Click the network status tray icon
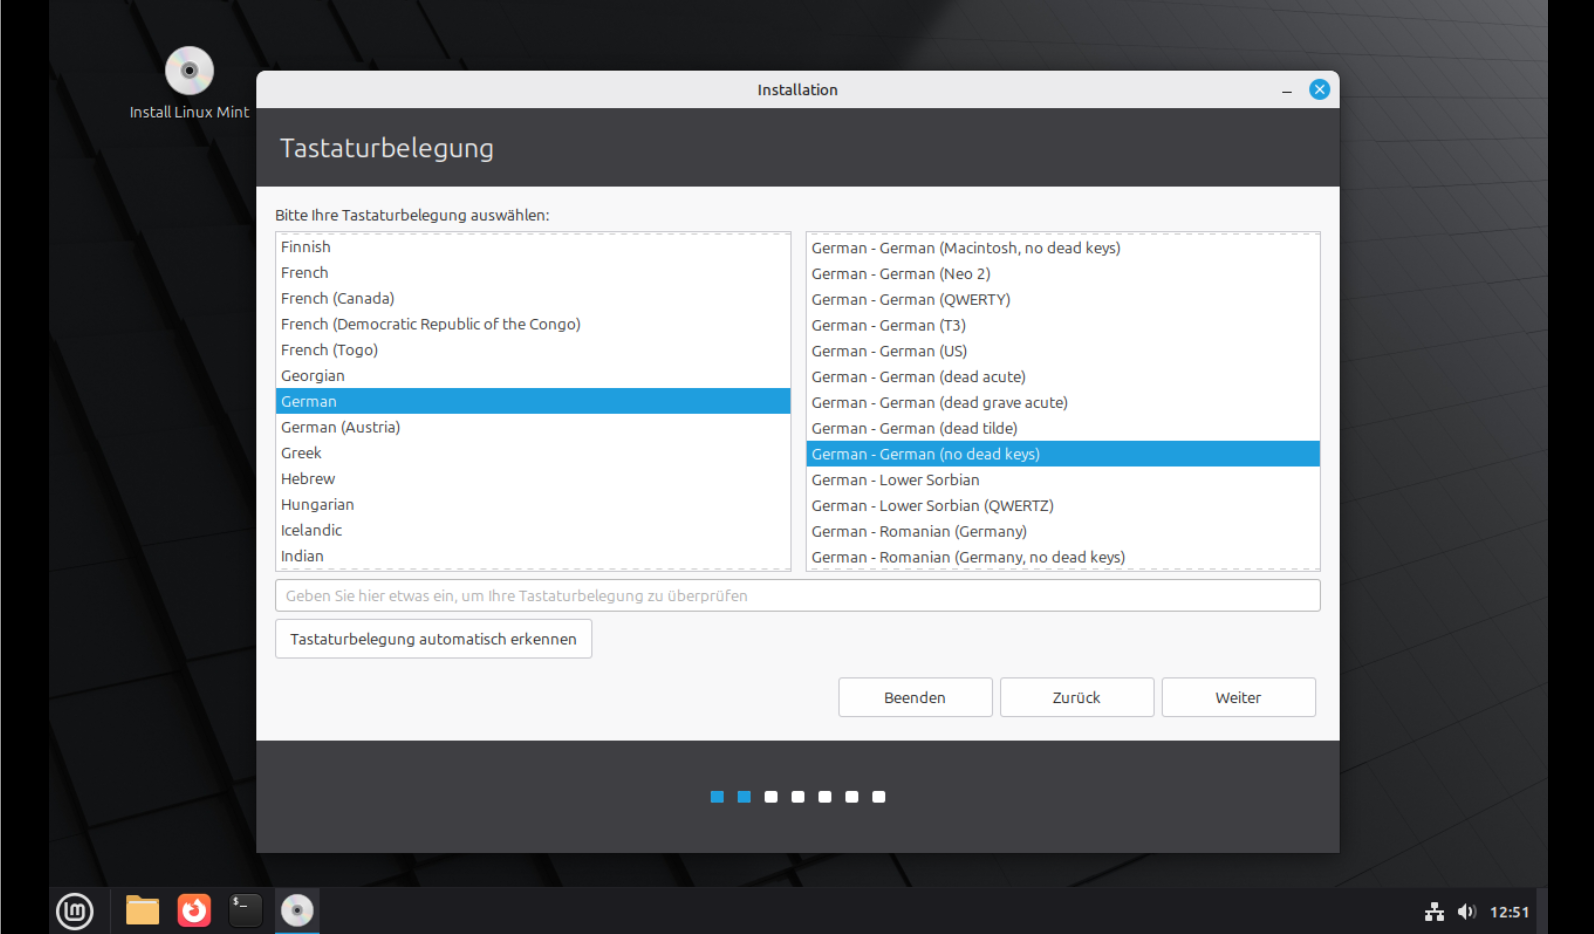The width and height of the screenshot is (1594, 934). [1434, 912]
